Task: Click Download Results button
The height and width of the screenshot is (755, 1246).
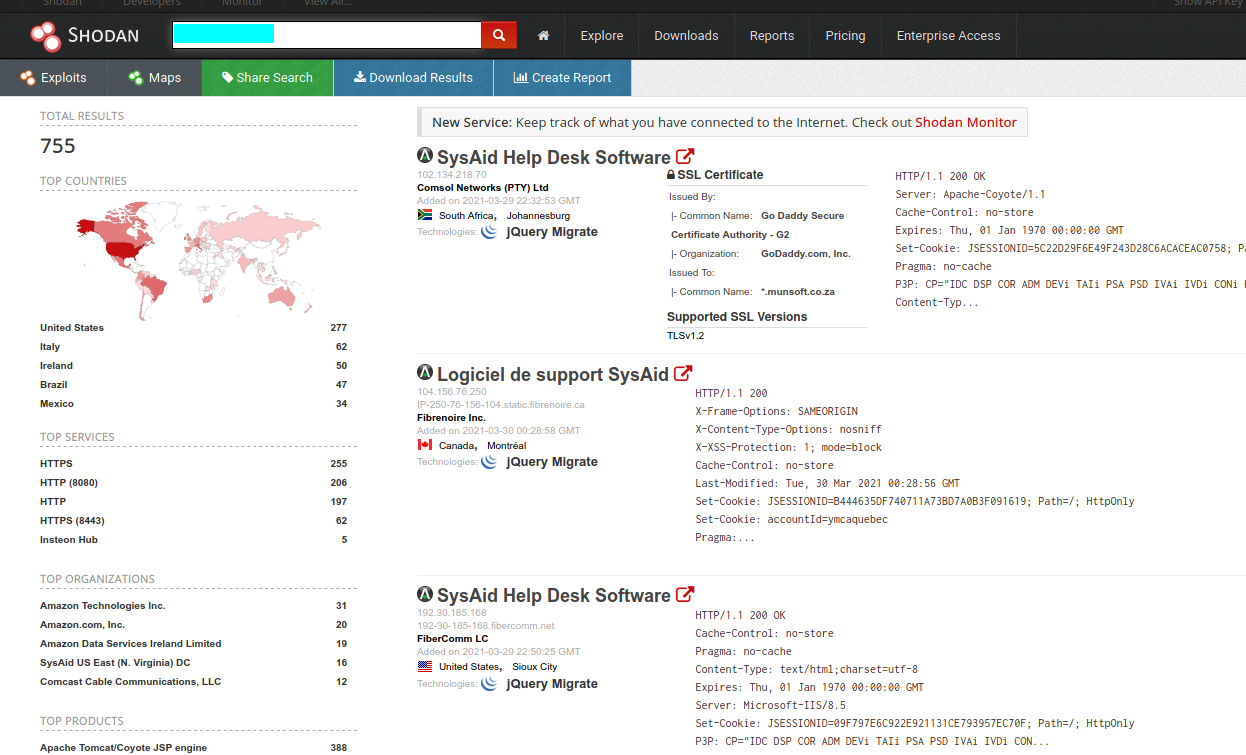Action: [x=413, y=78]
